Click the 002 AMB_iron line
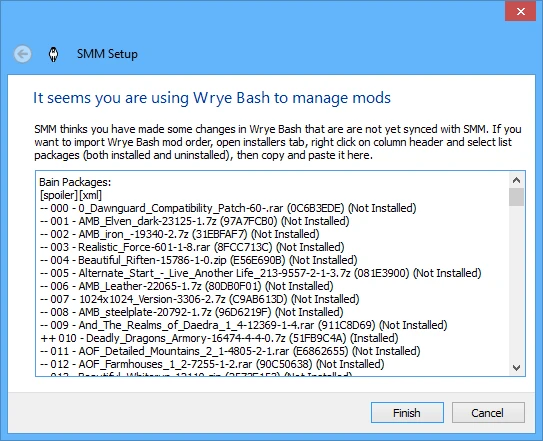This screenshot has height=441, width=543. coord(179,234)
